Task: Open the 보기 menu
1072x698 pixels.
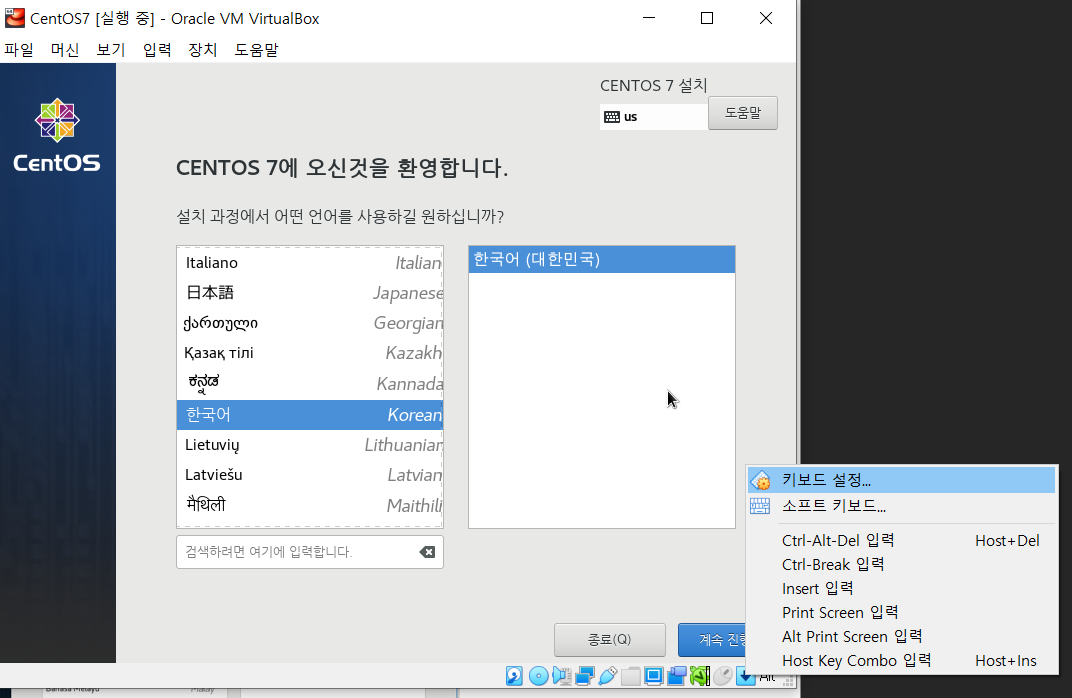Action: pyautogui.click(x=111, y=49)
